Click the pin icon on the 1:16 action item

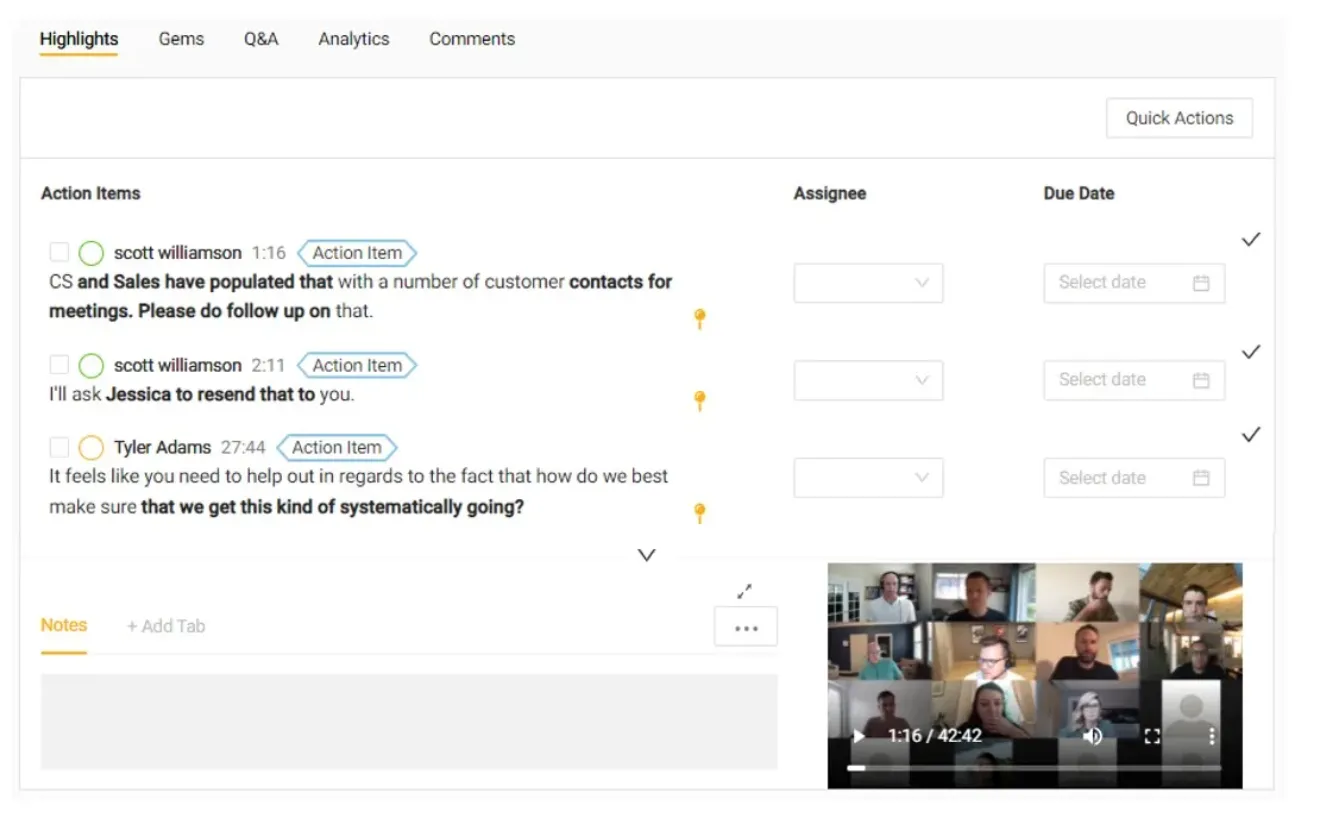click(x=700, y=318)
